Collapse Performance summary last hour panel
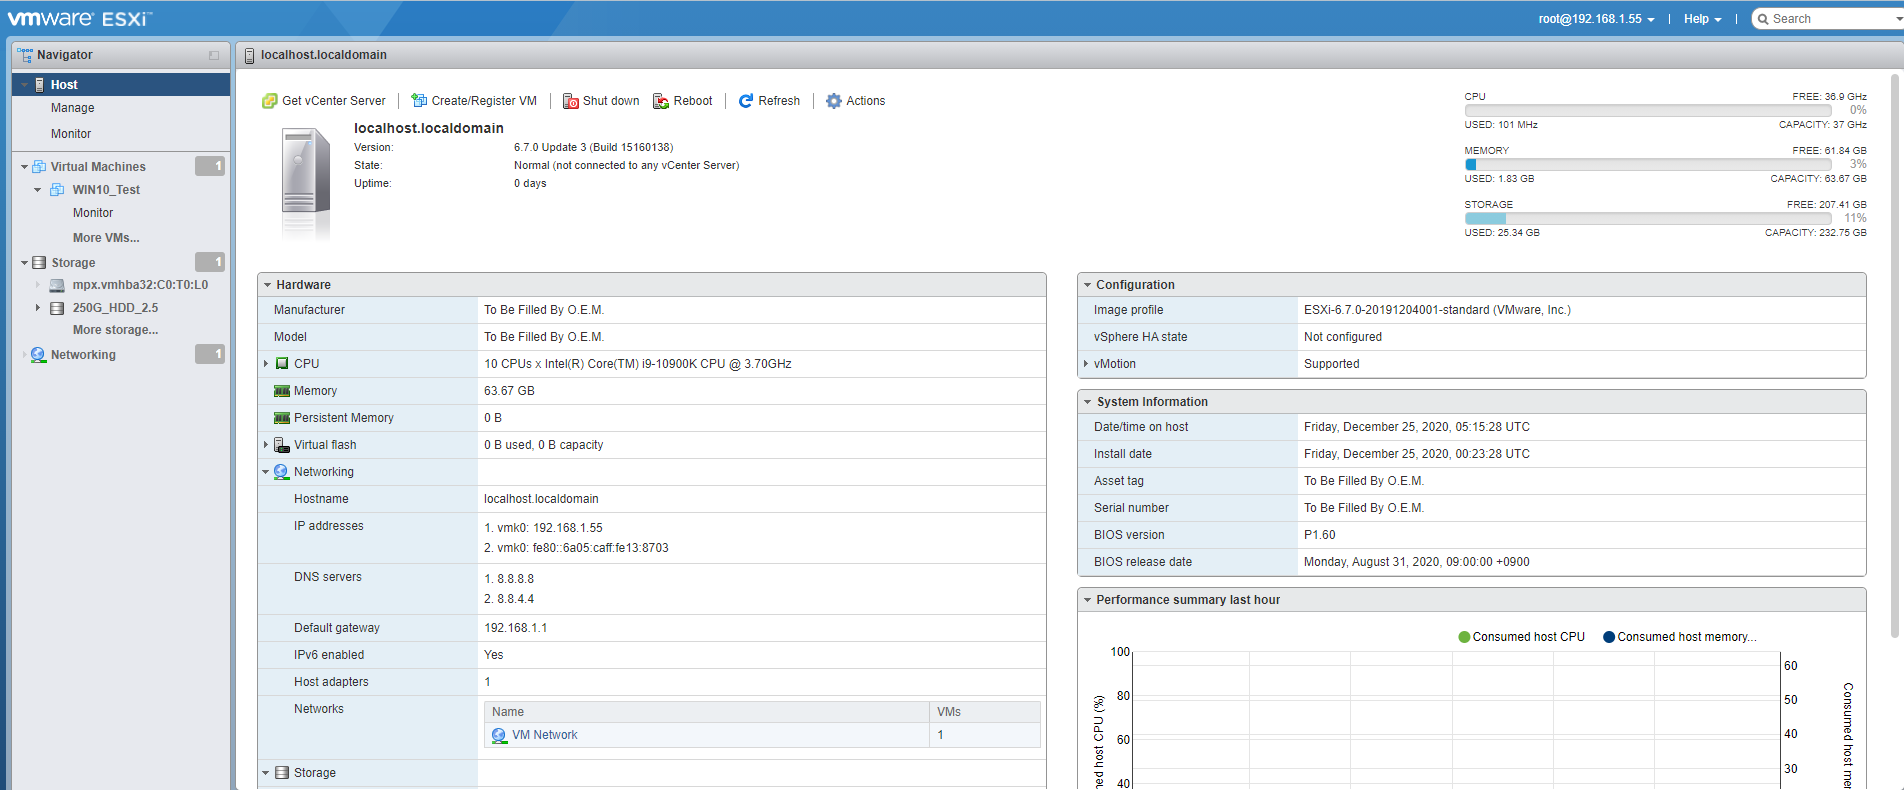This screenshot has height=790, width=1904. tap(1087, 600)
